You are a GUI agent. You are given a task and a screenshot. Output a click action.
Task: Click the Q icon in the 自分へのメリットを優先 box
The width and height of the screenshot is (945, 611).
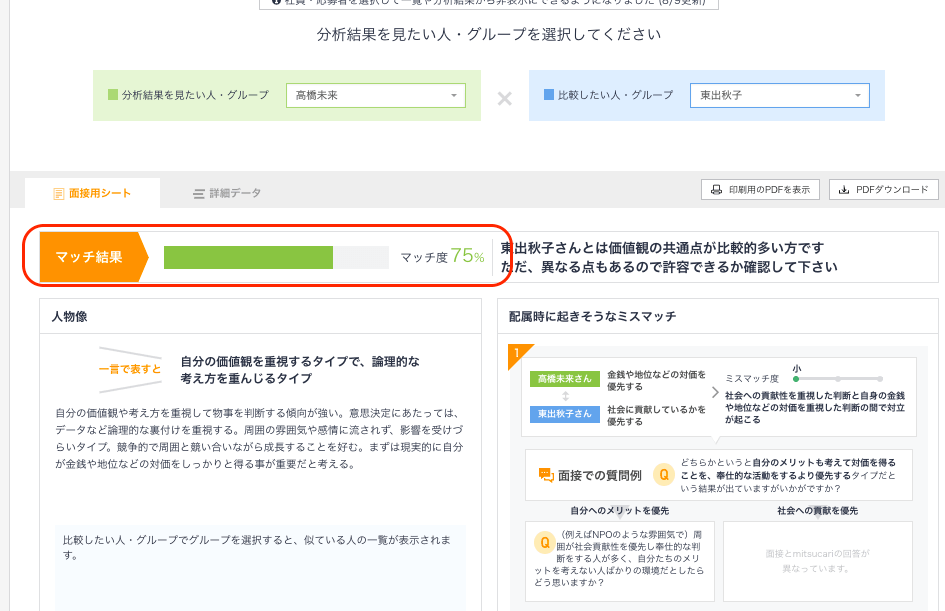point(545,543)
